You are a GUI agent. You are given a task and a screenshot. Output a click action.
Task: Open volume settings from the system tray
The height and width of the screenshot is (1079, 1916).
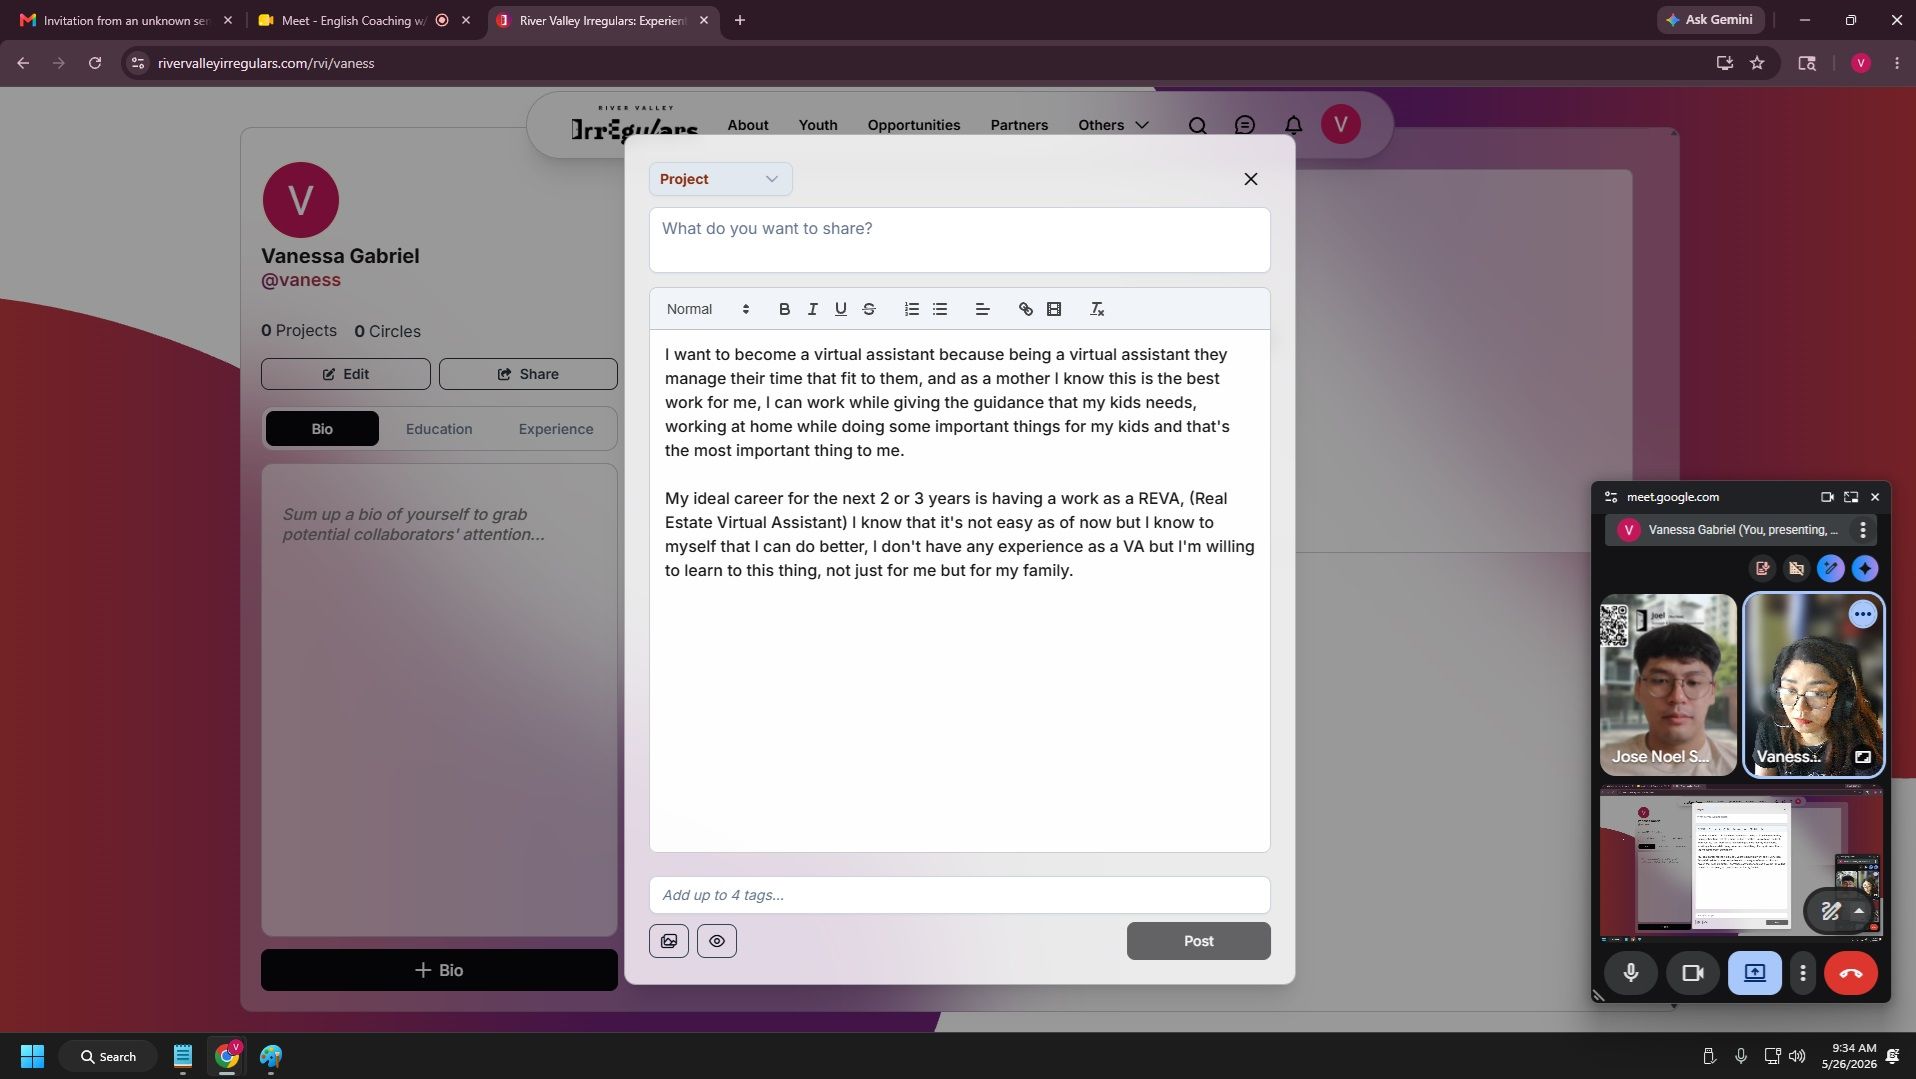point(1797,1056)
